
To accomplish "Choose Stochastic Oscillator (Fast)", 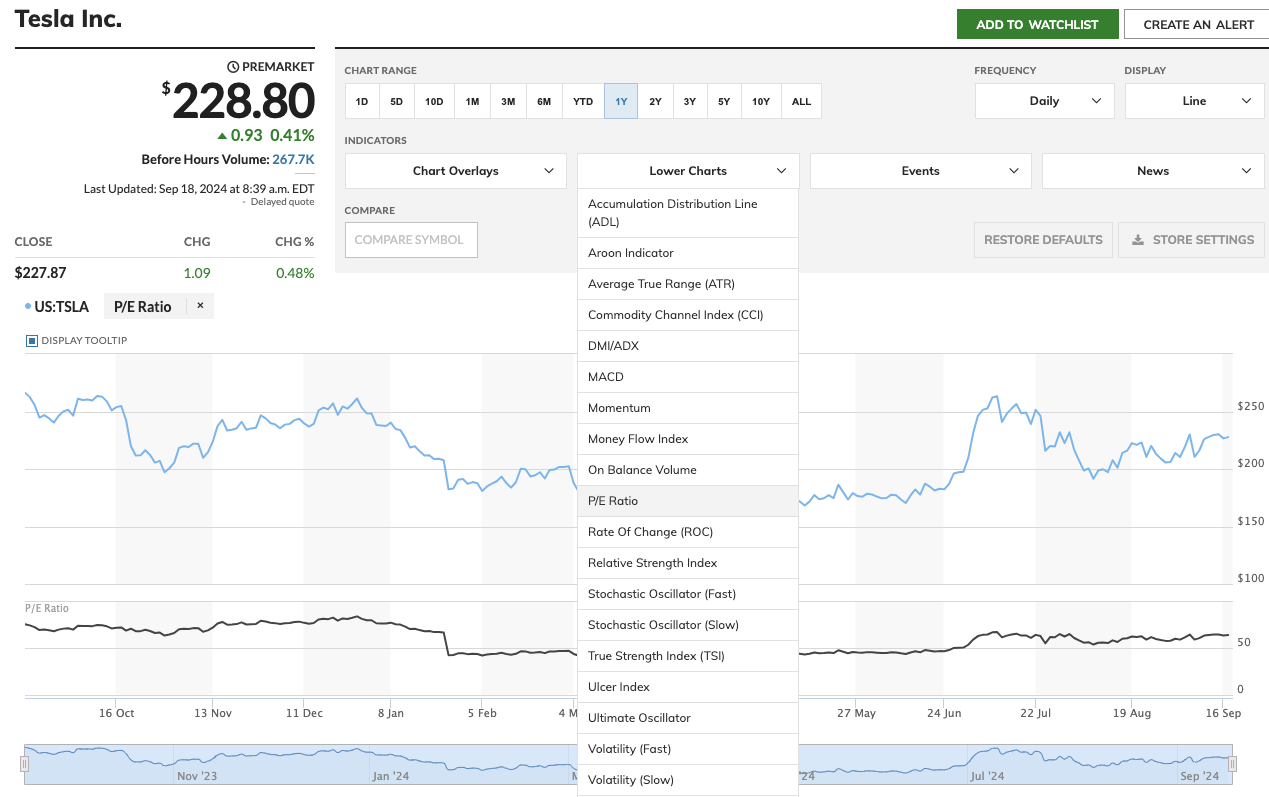I will [x=688, y=594].
